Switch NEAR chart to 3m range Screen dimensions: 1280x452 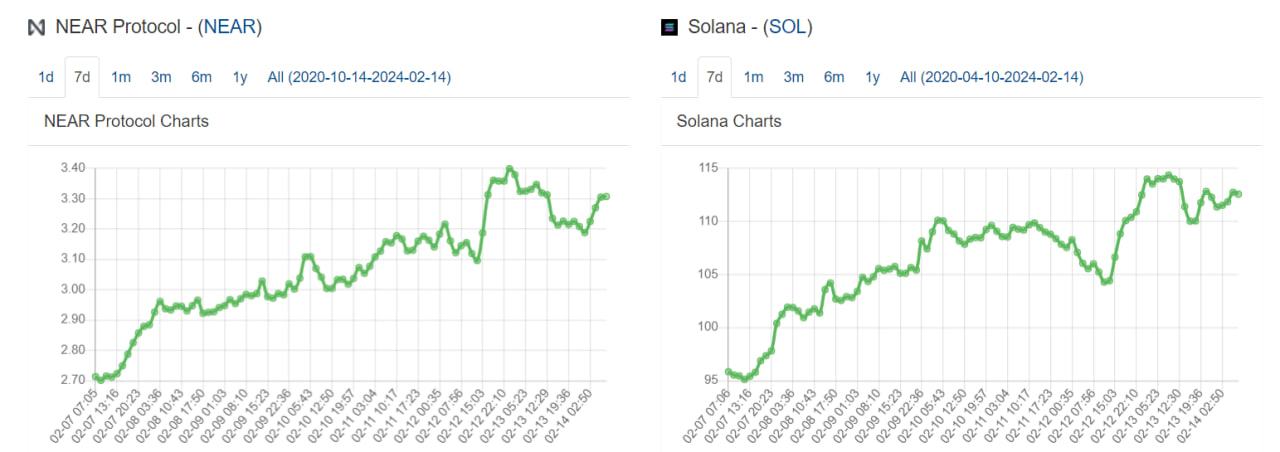(x=161, y=77)
